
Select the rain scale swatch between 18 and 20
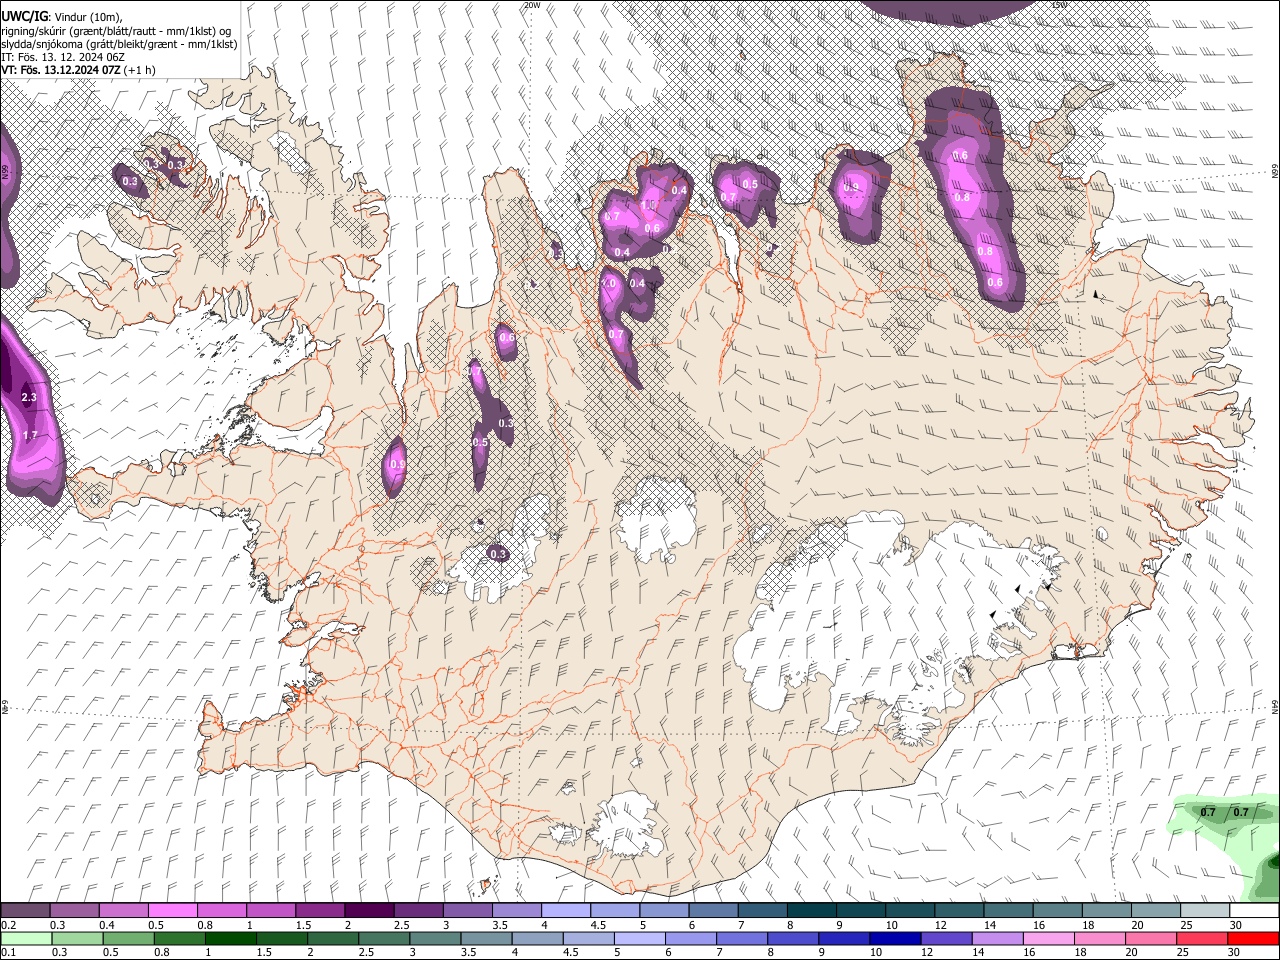1100,938
